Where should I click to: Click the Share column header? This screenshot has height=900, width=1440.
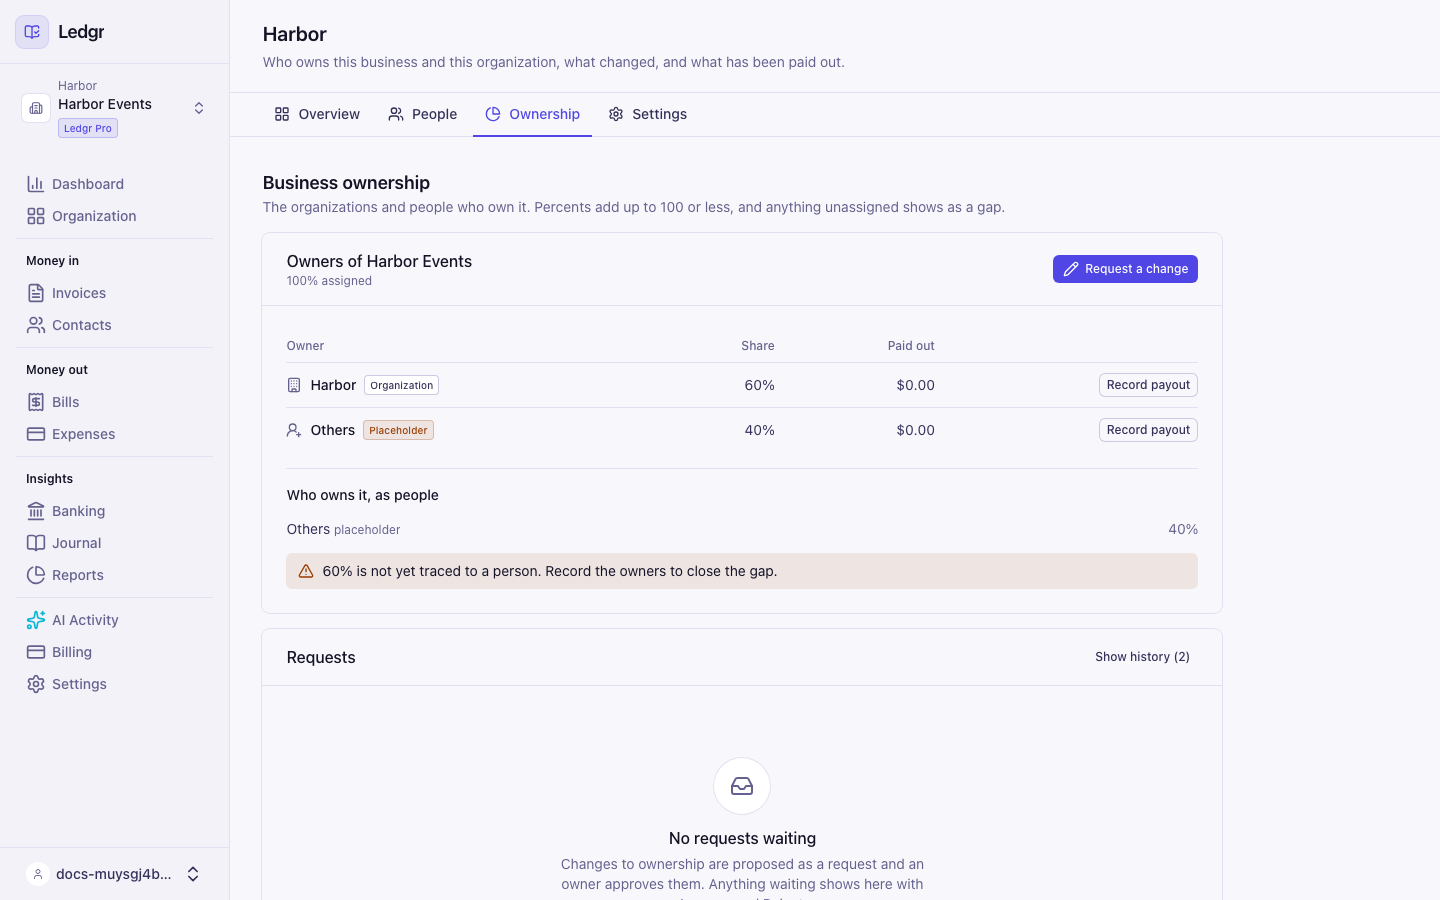coord(758,346)
